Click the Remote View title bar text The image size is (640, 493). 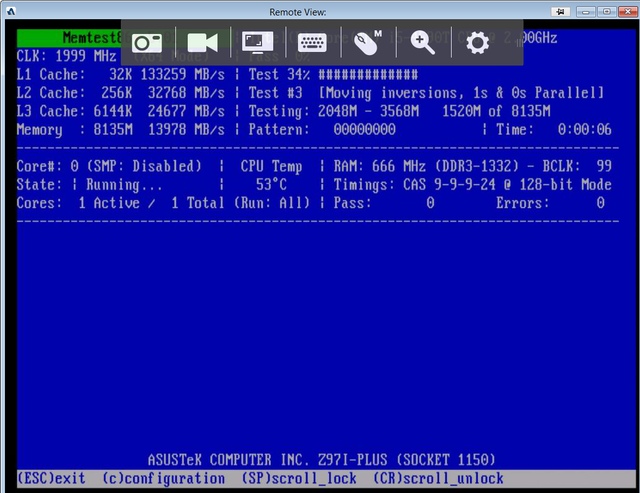tap(298, 12)
